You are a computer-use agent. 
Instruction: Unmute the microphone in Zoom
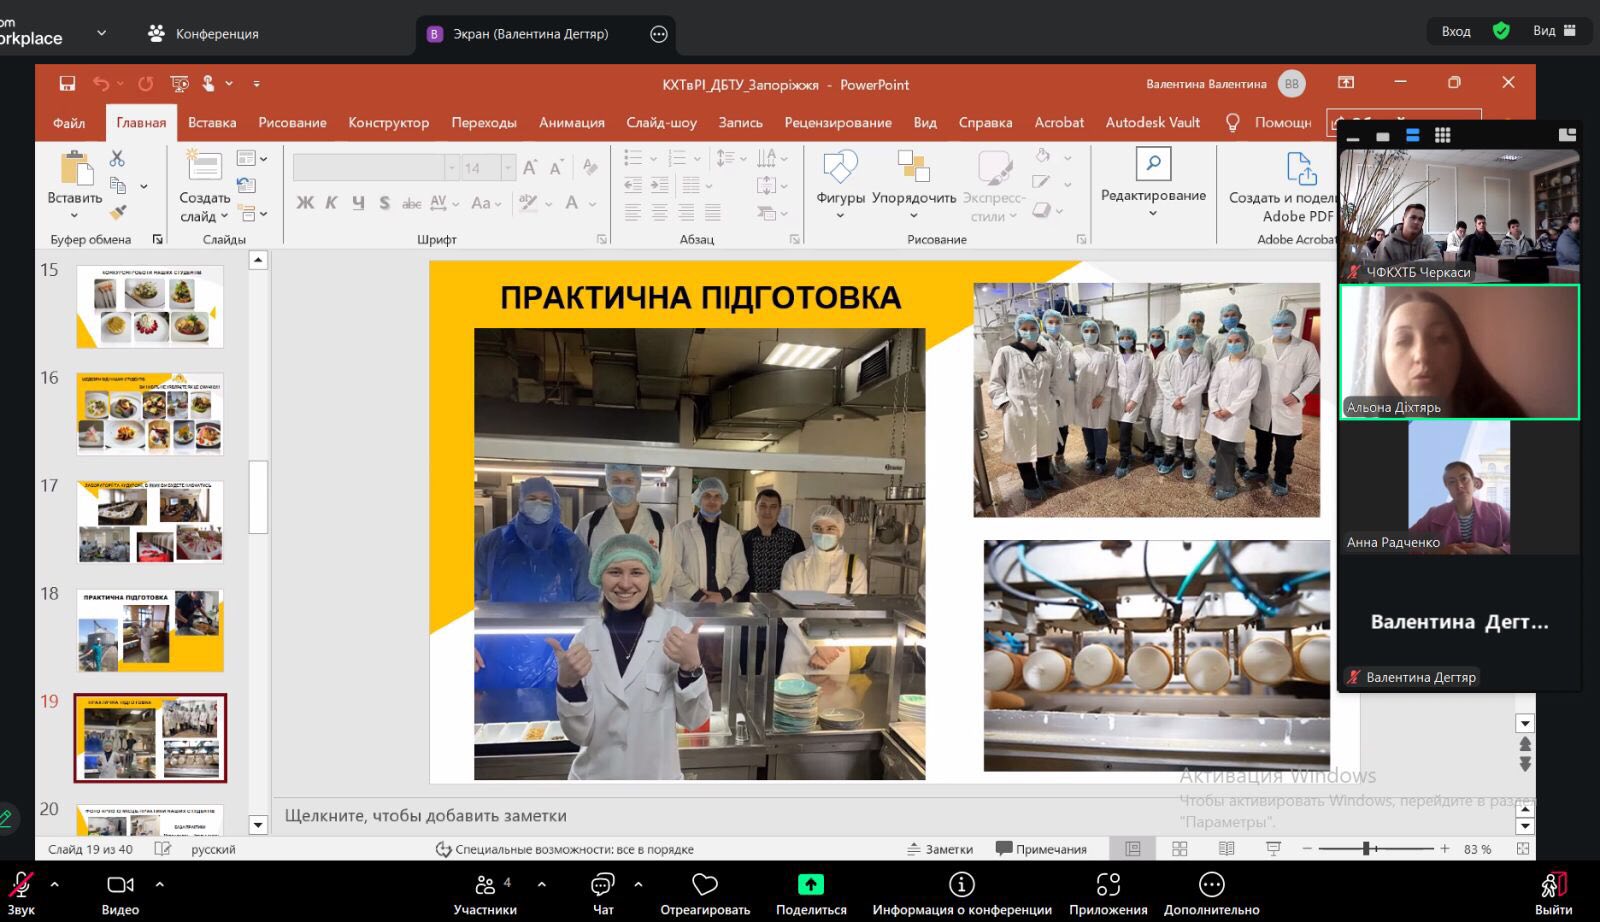[x=21, y=886]
